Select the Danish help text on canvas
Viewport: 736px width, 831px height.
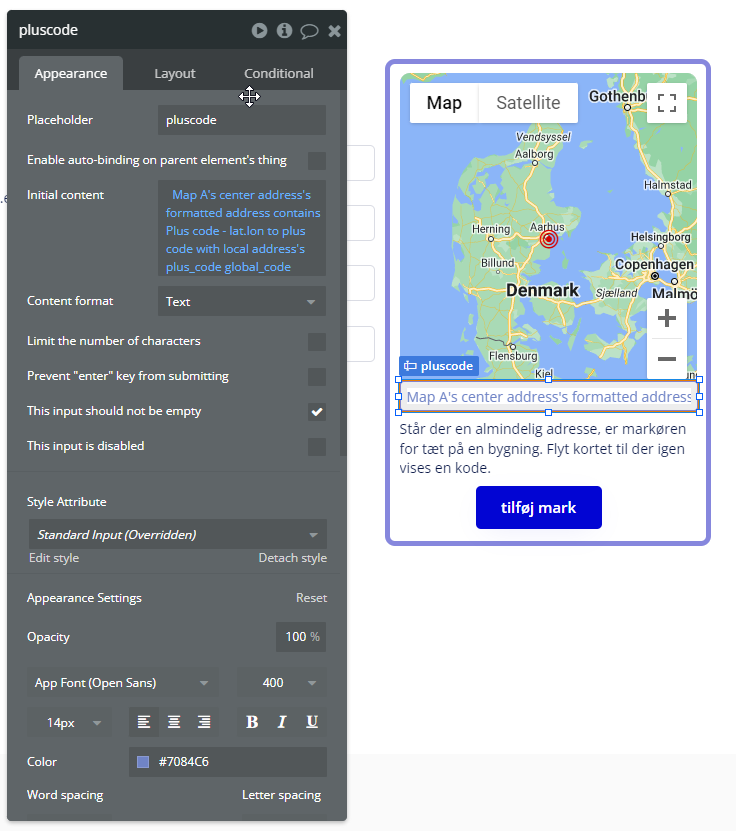click(x=543, y=448)
